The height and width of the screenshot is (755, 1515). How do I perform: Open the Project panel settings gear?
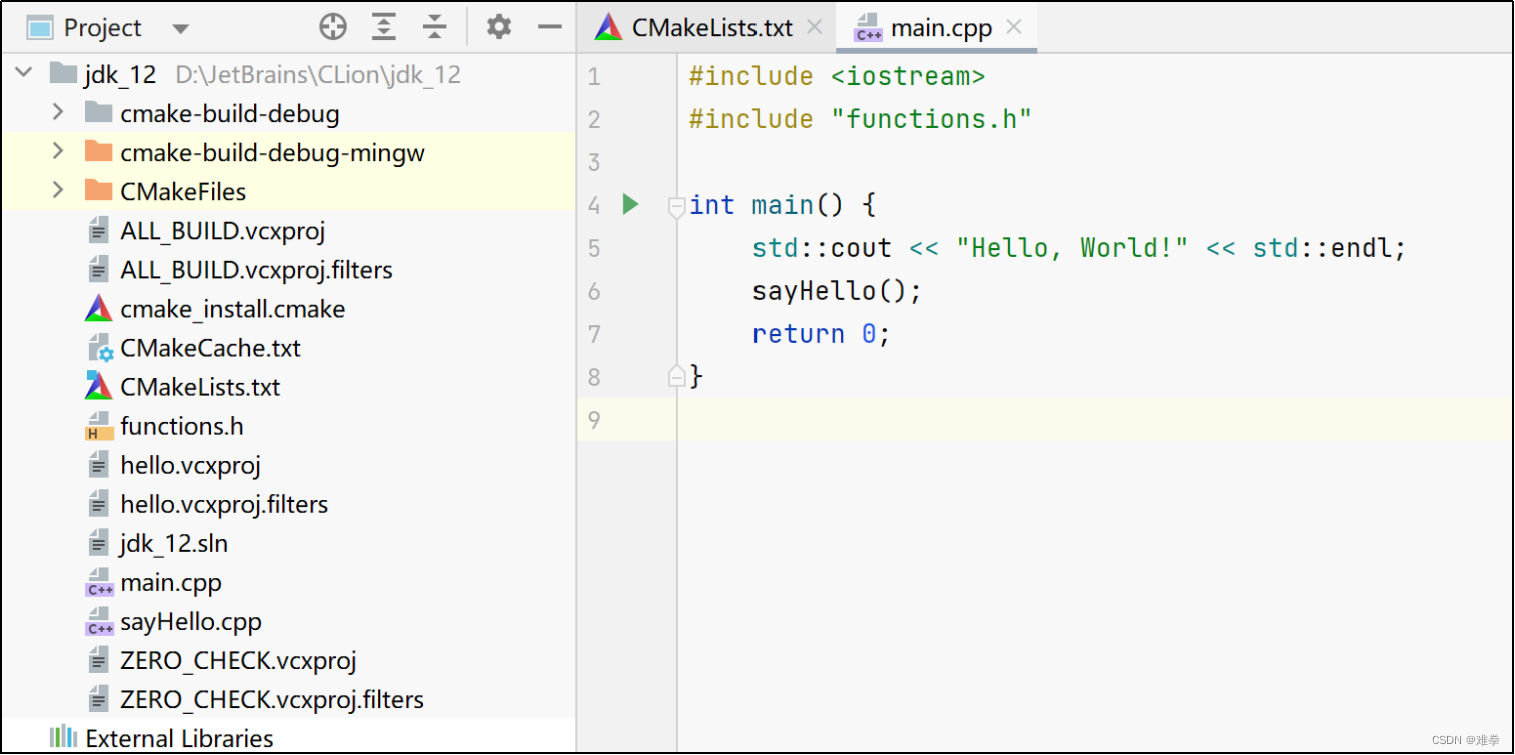click(x=499, y=27)
